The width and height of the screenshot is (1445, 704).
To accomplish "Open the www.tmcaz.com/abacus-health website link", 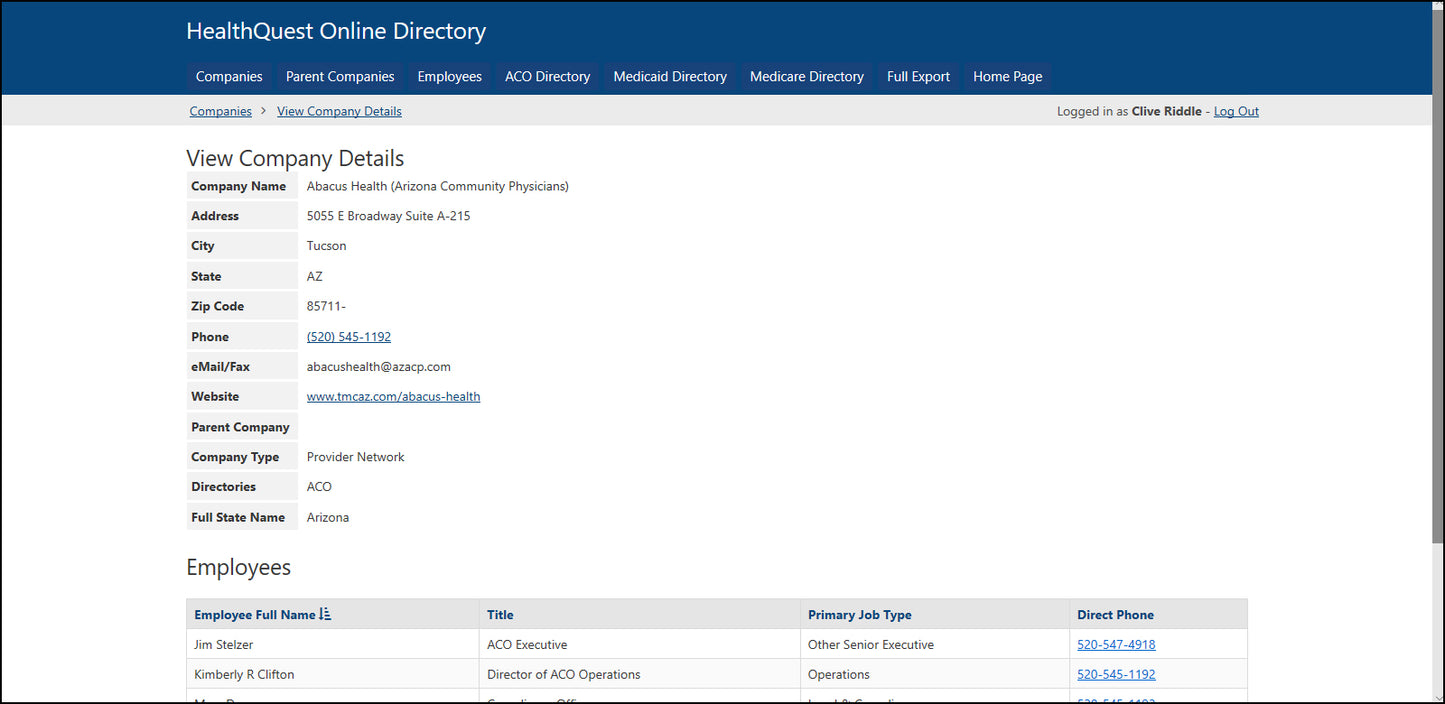I will (x=393, y=397).
